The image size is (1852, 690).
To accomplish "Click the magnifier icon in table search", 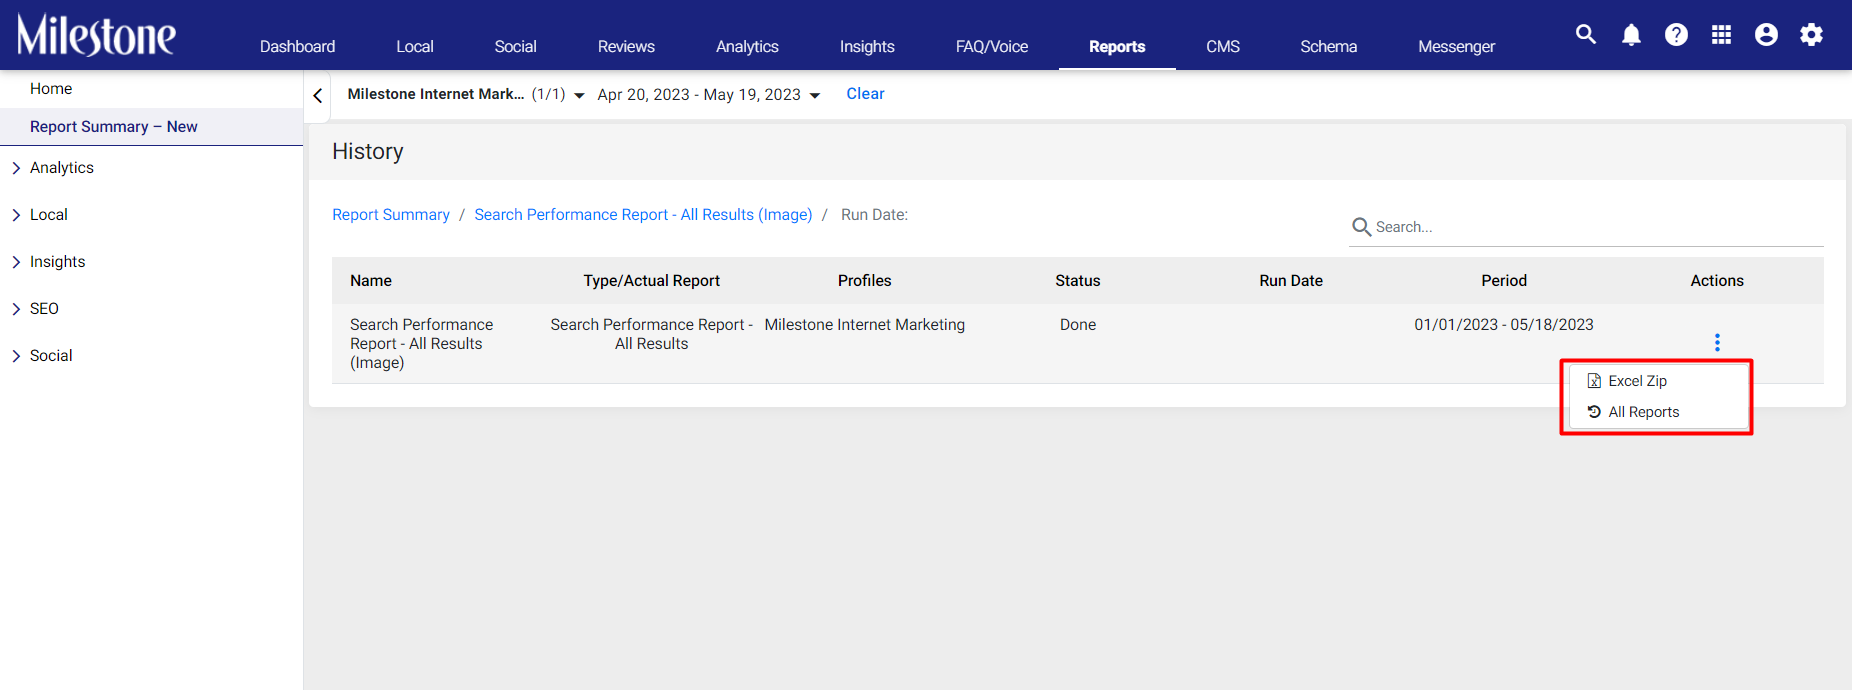I will [x=1361, y=227].
